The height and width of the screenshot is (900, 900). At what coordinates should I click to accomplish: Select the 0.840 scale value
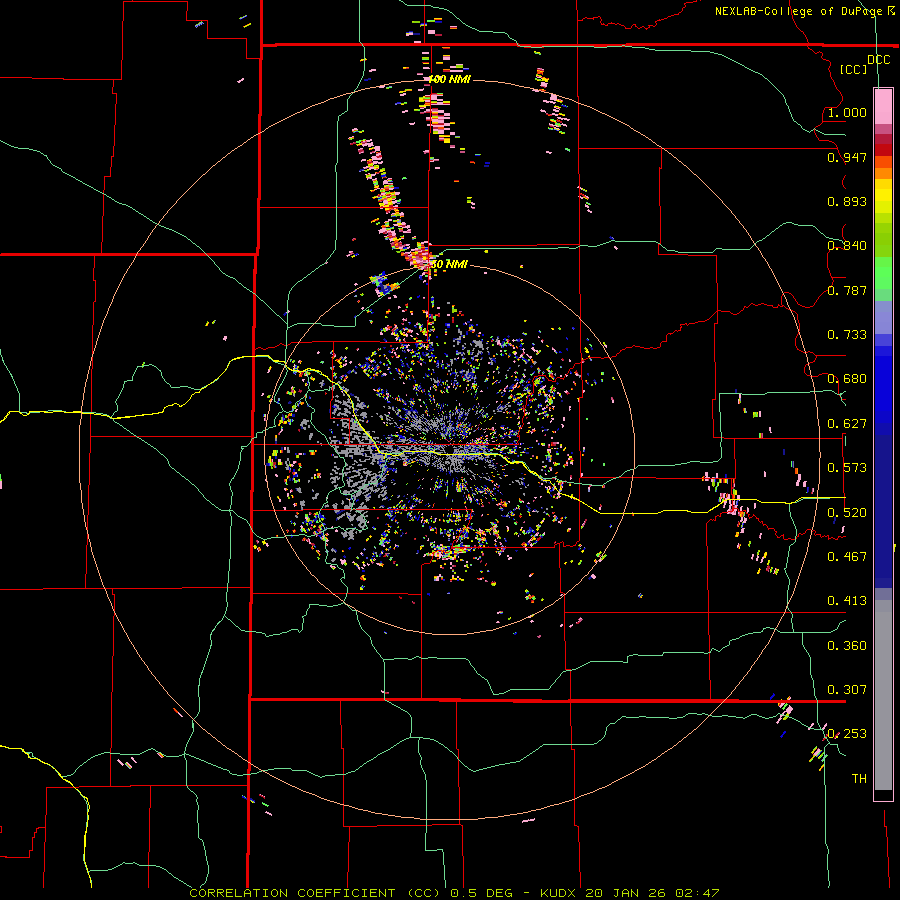[x=847, y=246]
